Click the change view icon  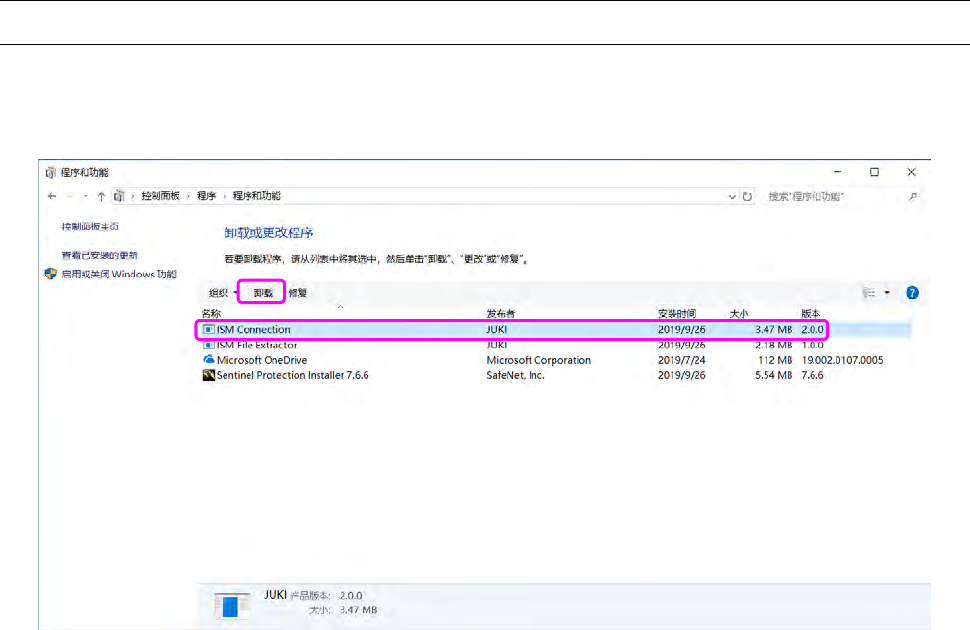tap(869, 293)
